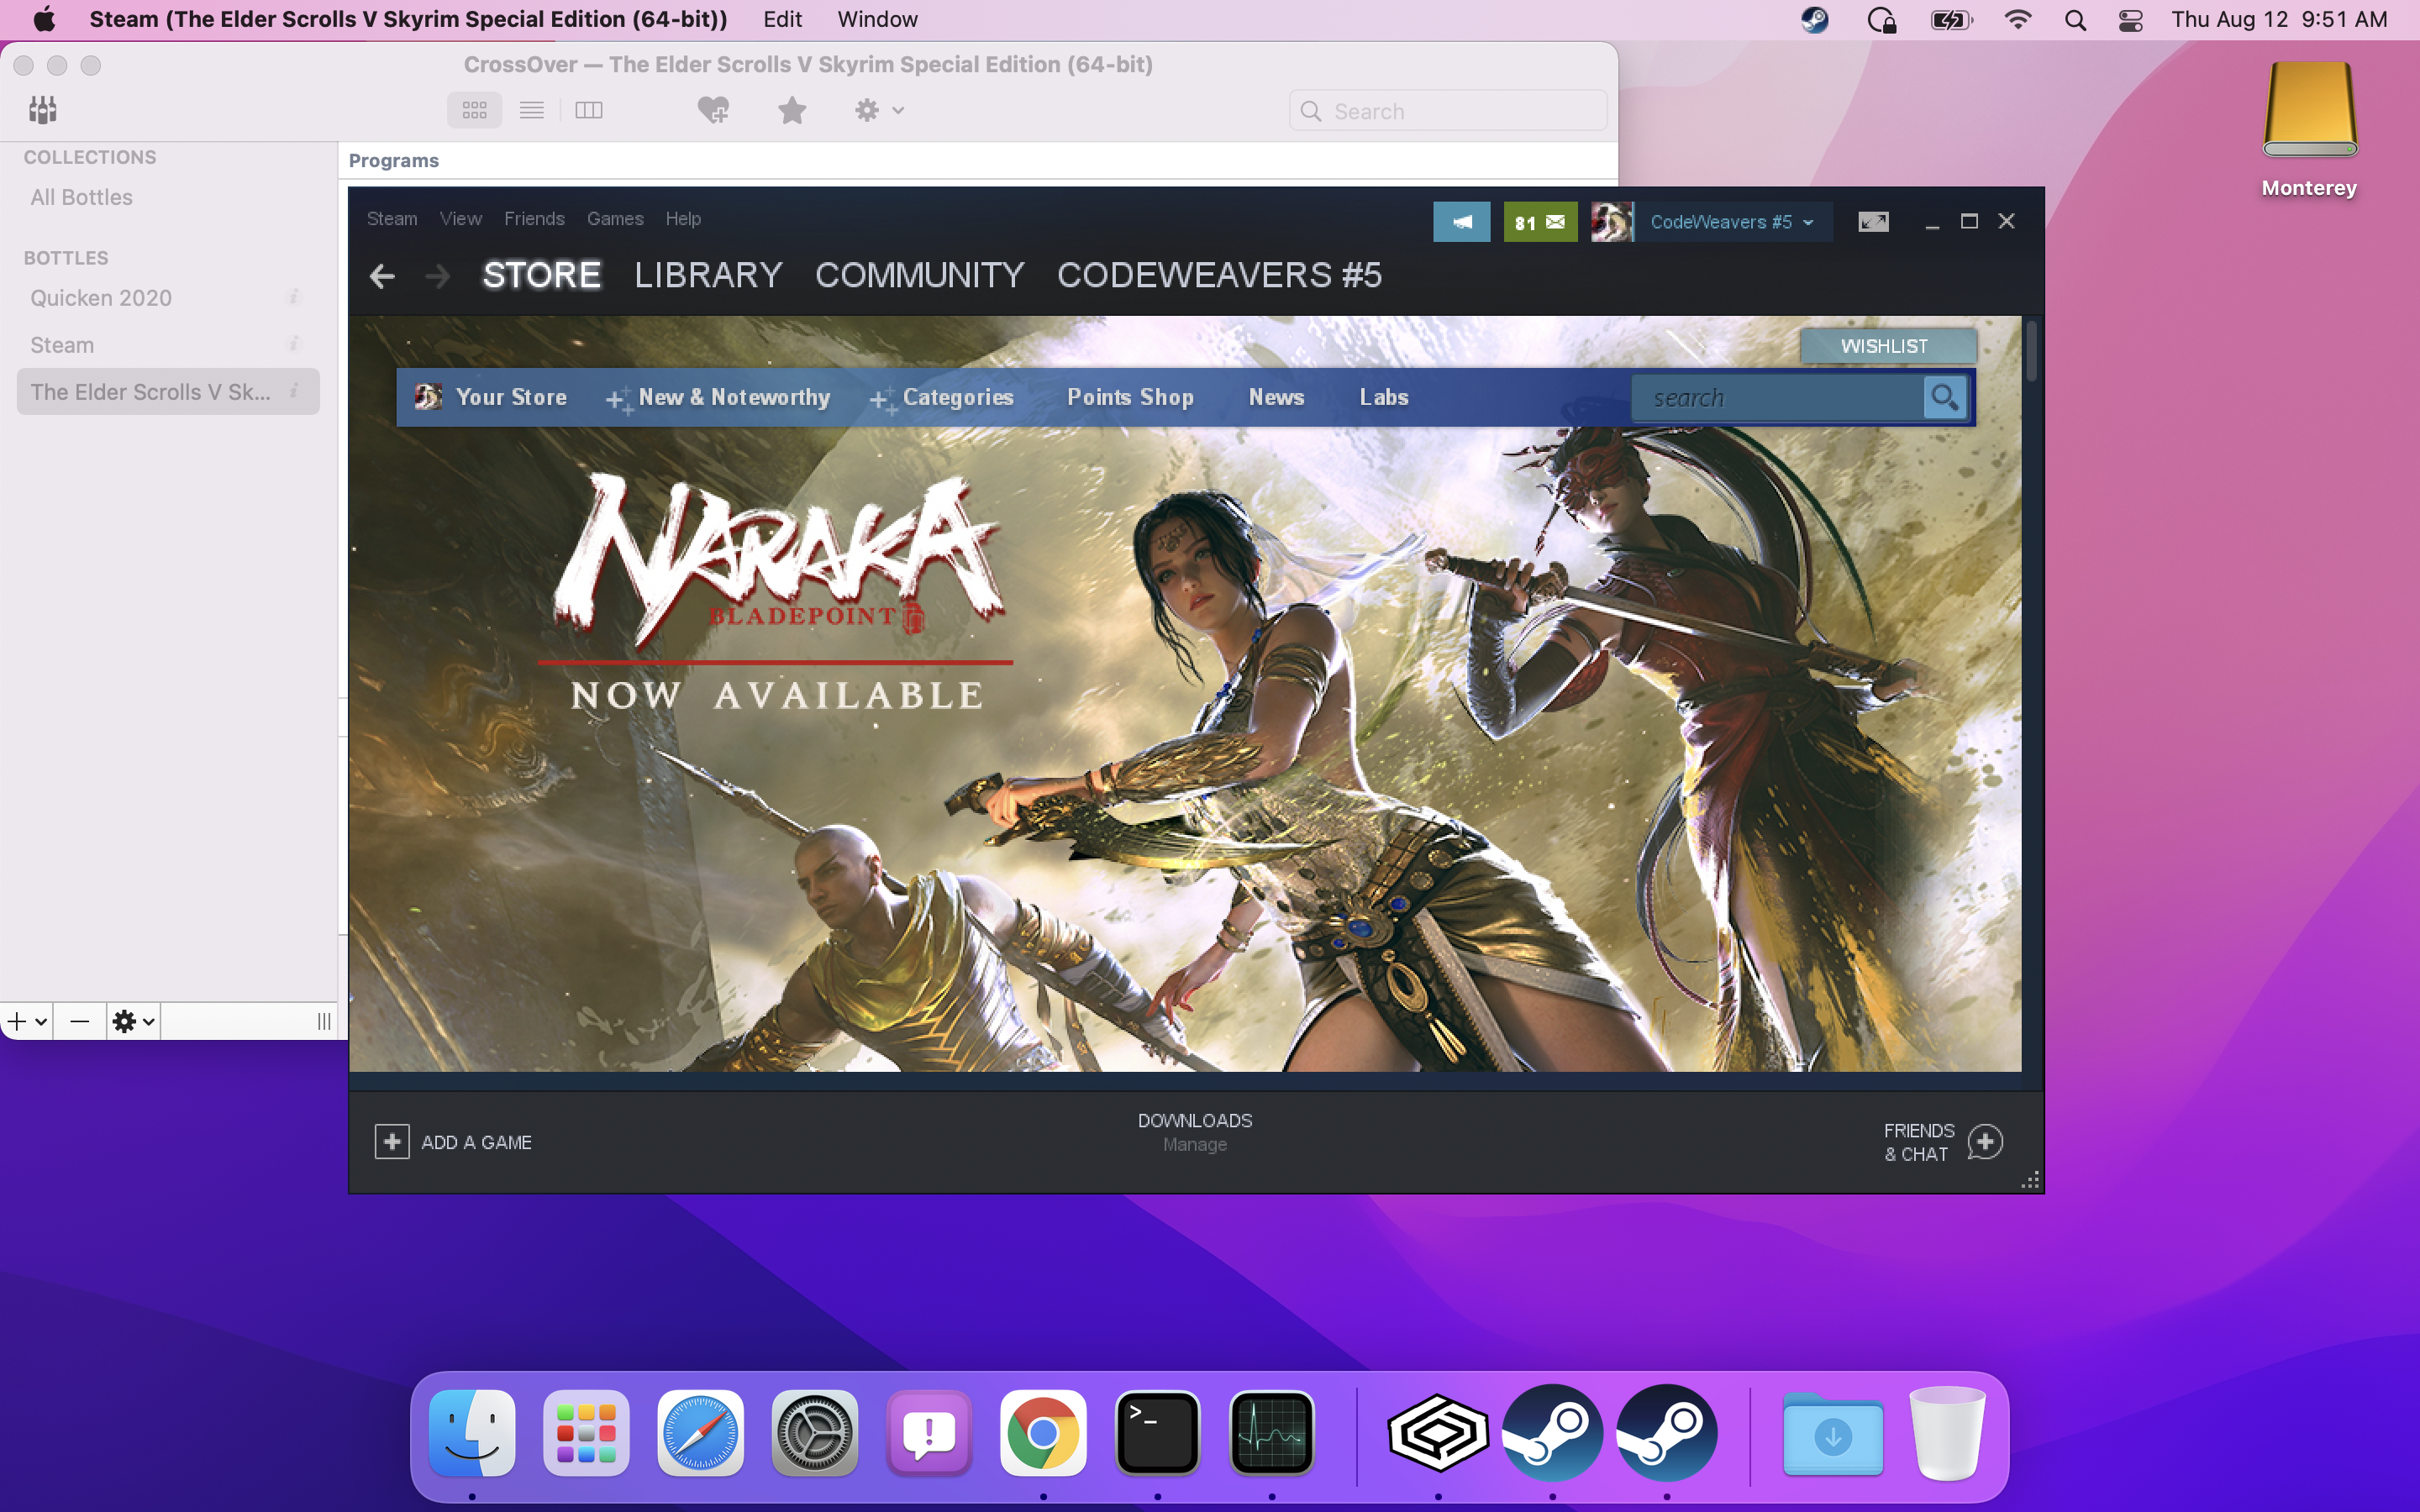Click the CrossOver star/rating icon
The width and height of the screenshot is (2420, 1512).
click(x=791, y=110)
